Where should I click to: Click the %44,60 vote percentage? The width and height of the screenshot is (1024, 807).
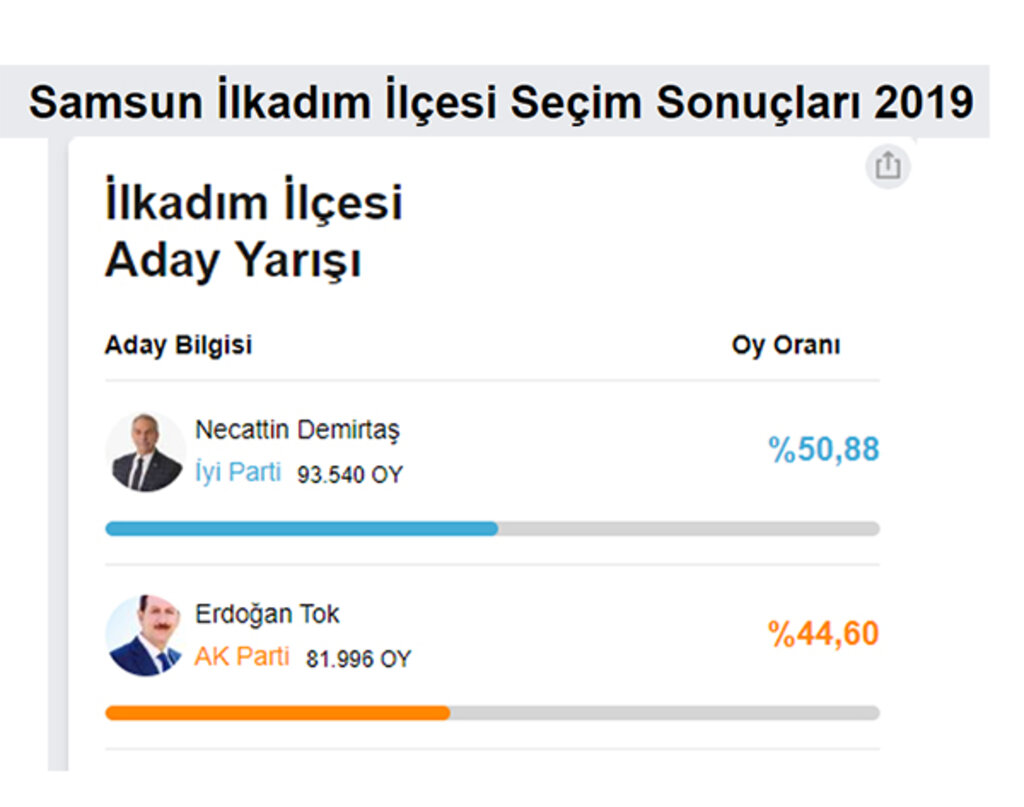click(x=824, y=633)
